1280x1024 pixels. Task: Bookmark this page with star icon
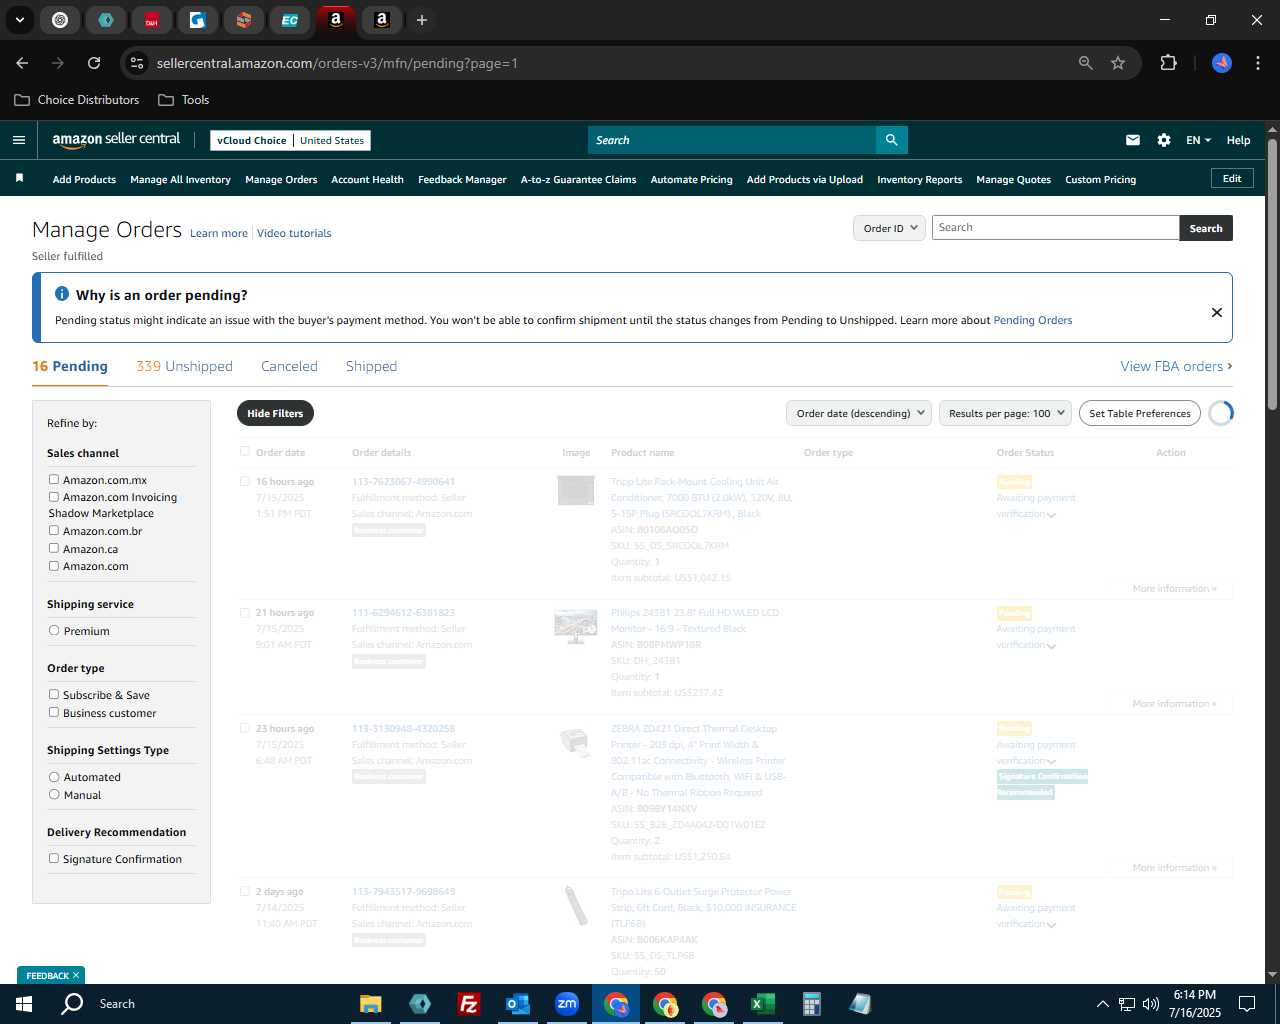click(1118, 63)
